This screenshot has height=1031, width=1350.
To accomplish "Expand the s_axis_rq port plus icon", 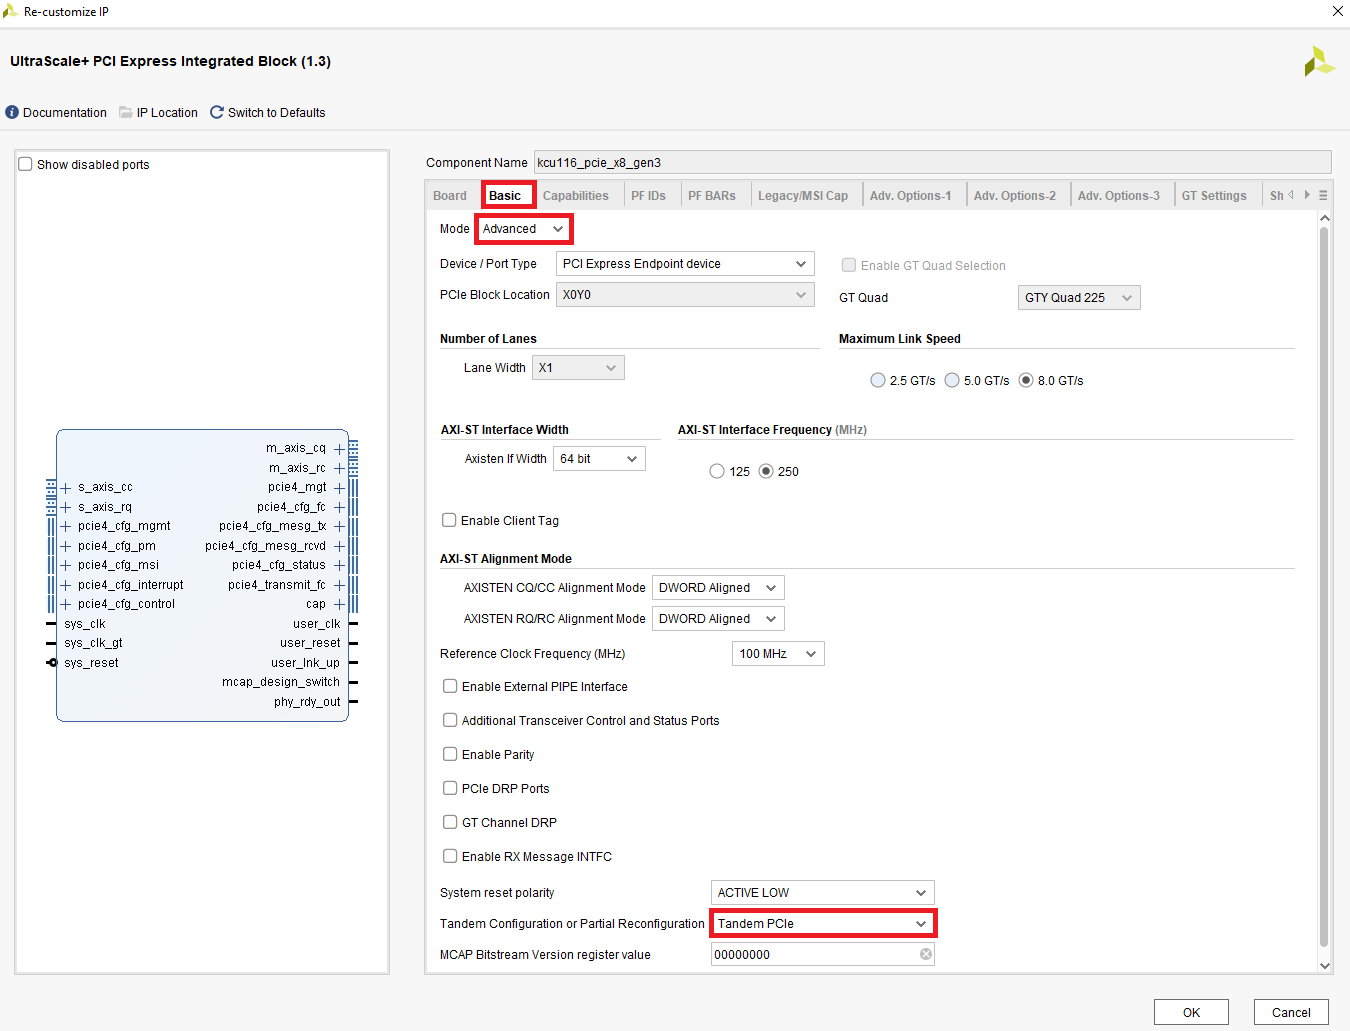I will click(66, 507).
